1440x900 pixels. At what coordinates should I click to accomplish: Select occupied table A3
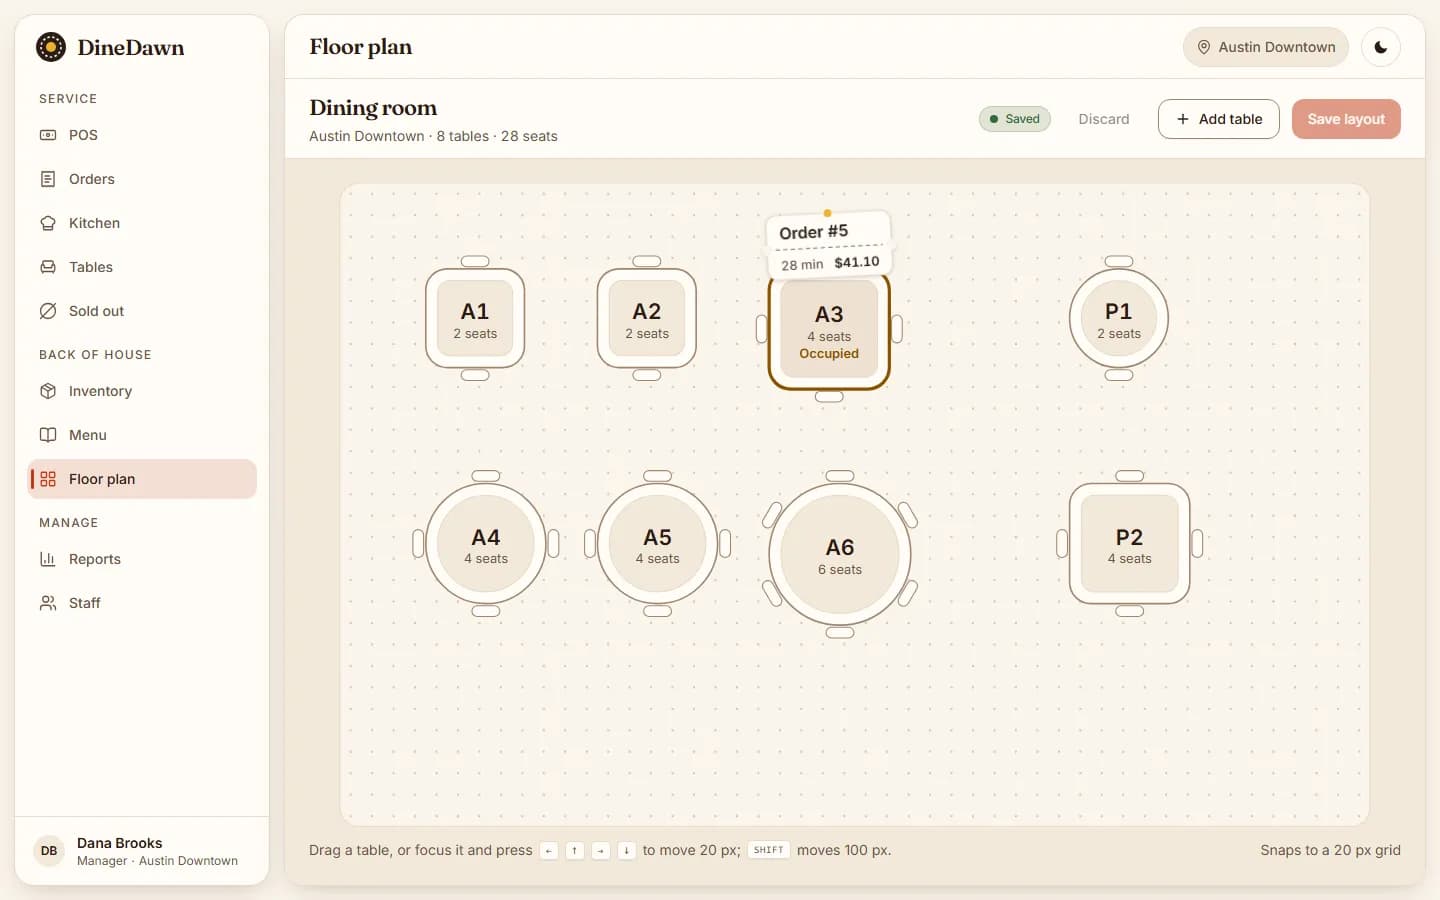point(829,331)
